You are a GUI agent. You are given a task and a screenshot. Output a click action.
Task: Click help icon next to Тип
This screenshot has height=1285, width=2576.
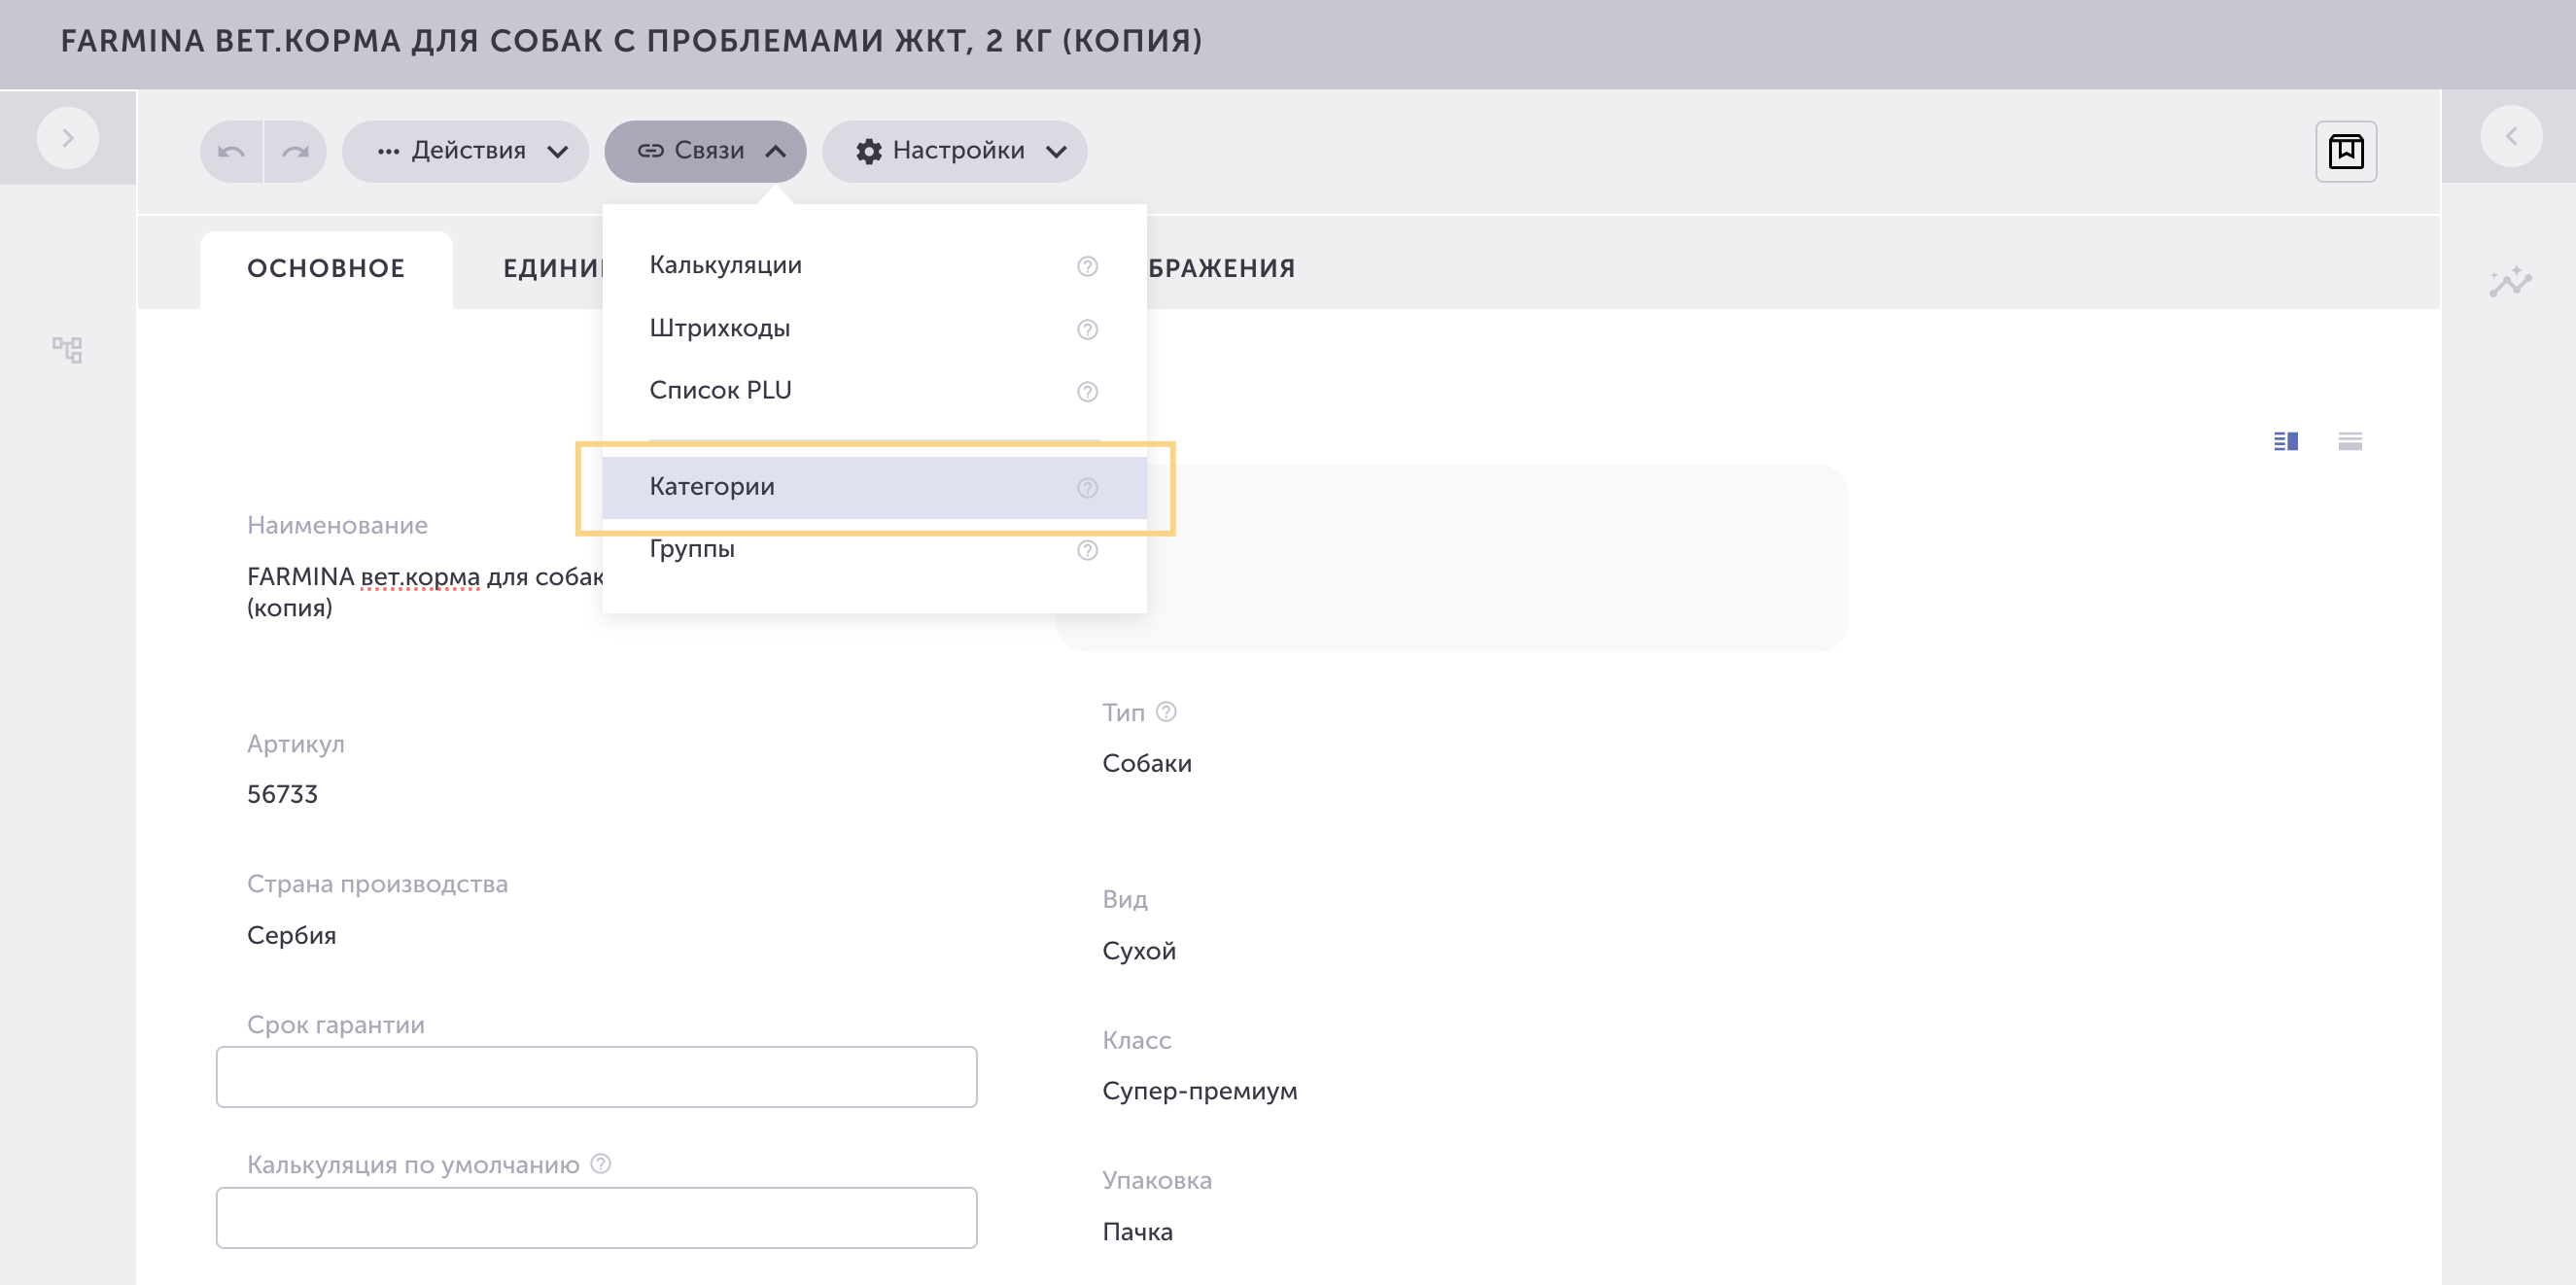pyautogui.click(x=1166, y=712)
